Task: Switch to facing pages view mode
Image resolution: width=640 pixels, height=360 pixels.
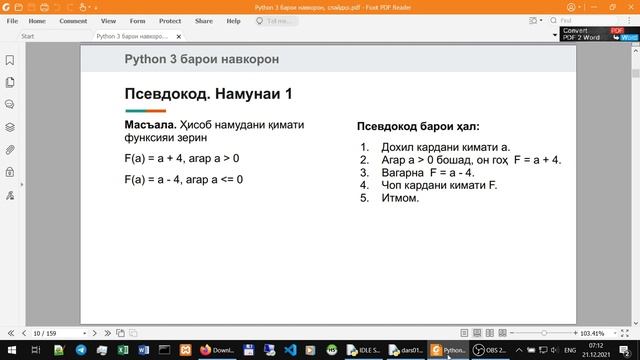Action: tap(490, 333)
